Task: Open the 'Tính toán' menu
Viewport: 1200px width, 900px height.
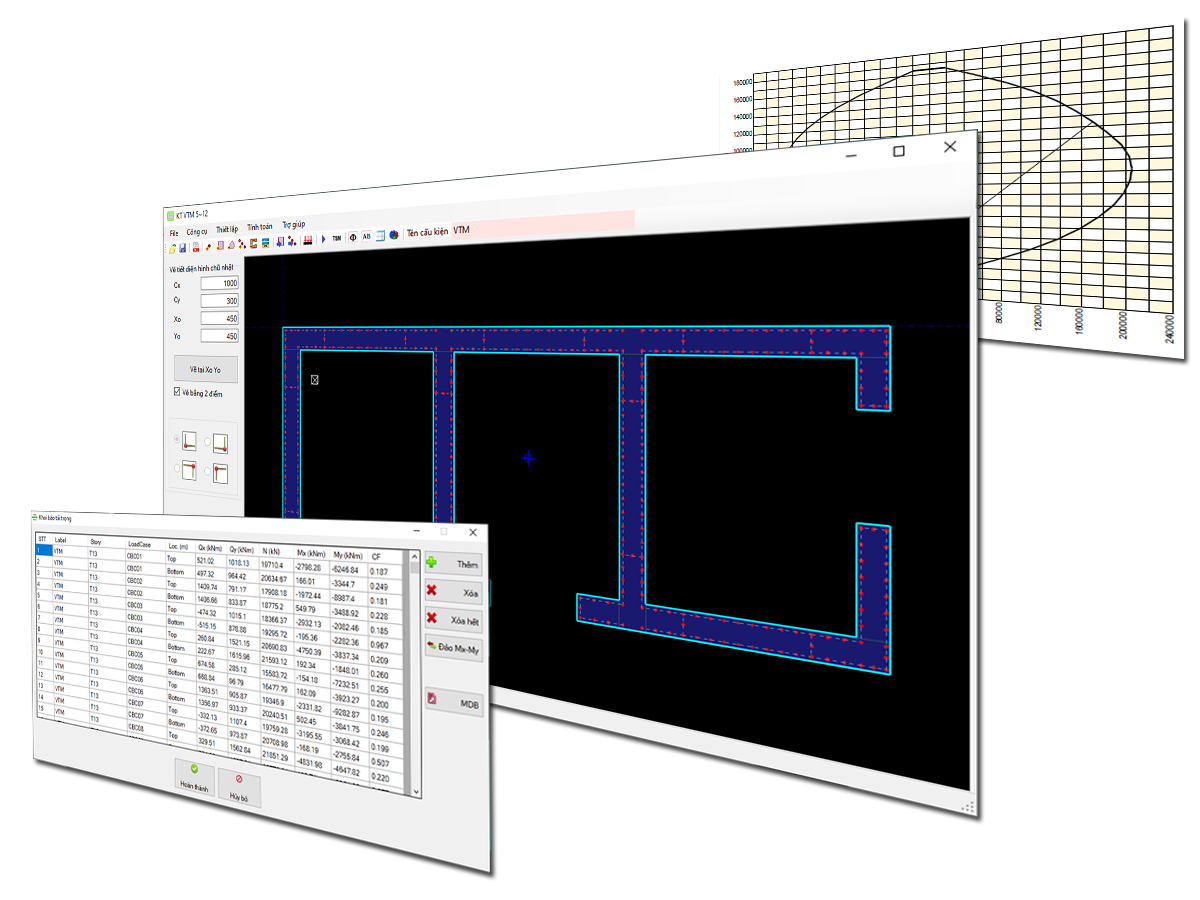Action: pyautogui.click(x=259, y=227)
